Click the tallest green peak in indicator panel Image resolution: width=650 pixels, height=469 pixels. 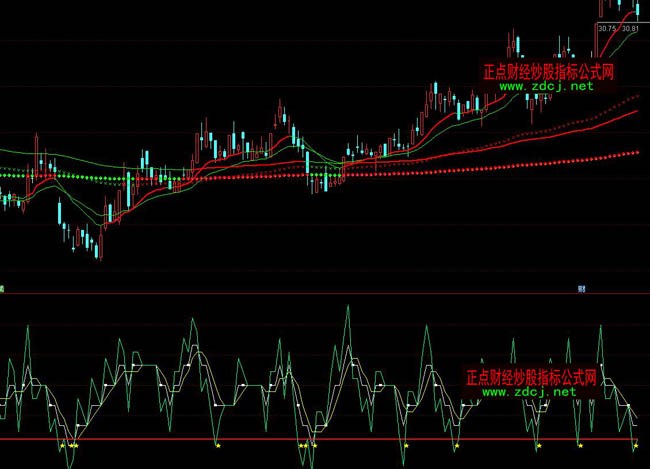pyautogui.click(x=347, y=307)
